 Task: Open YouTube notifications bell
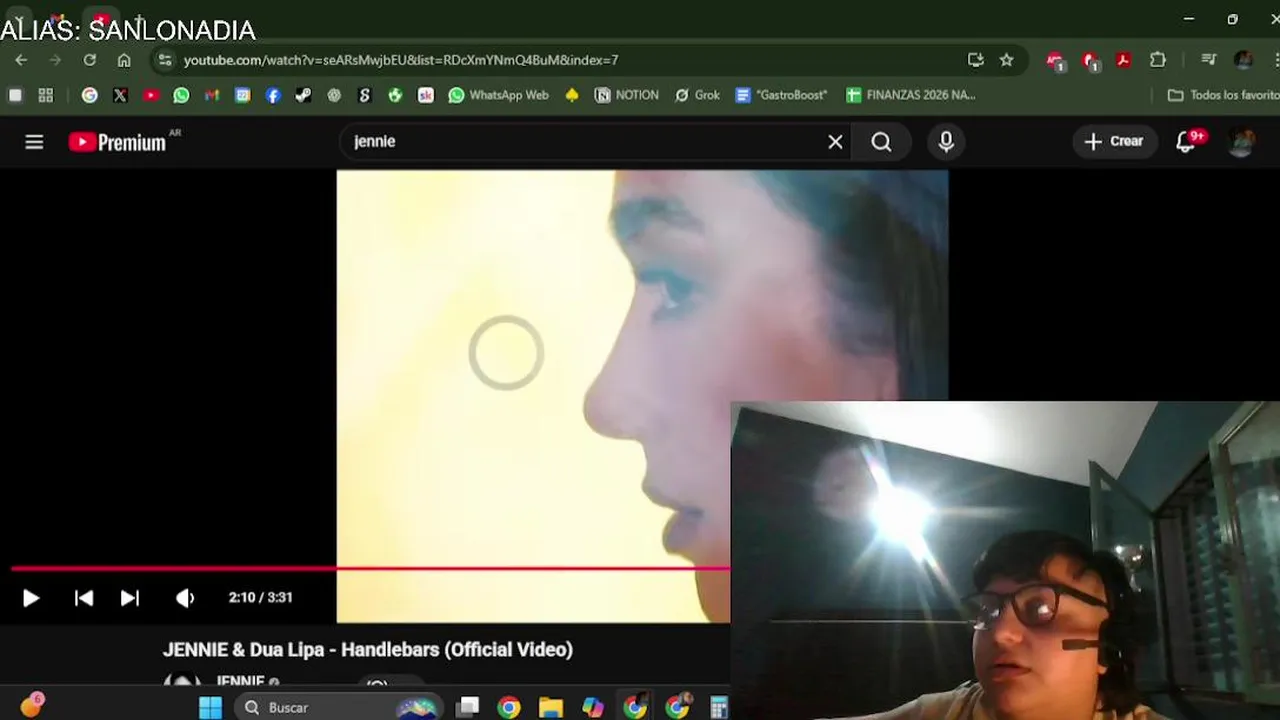1186,142
